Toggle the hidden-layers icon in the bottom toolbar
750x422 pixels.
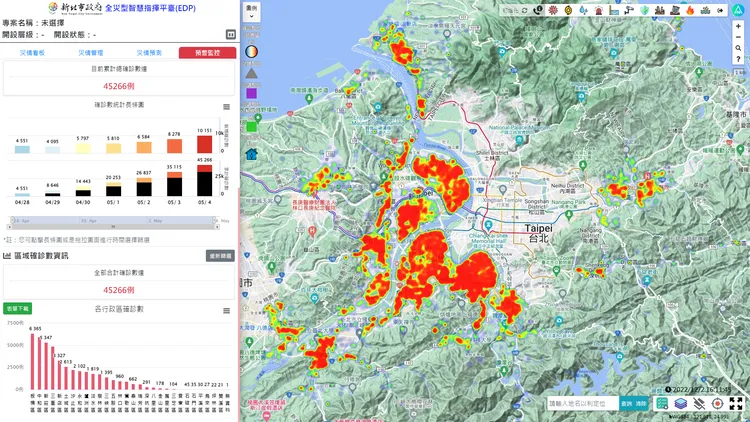tap(699, 403)
